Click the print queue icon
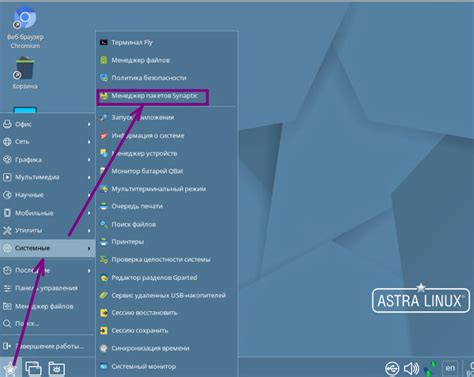Viewport: 474px width, 377px height. [x=104, y=206]
